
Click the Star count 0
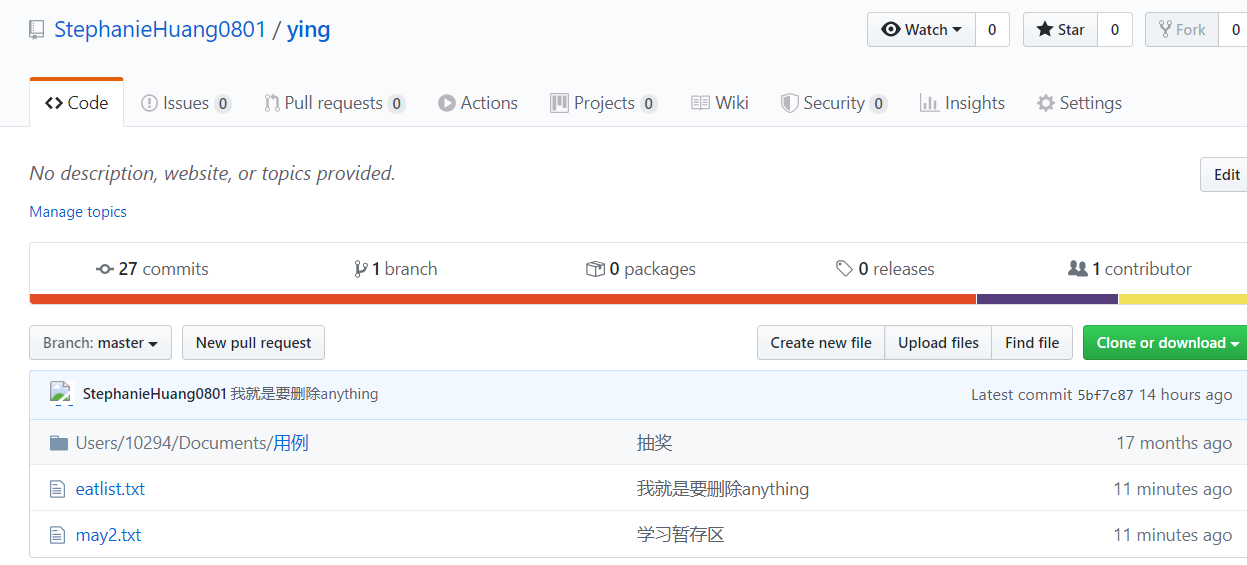point(1115,29)
